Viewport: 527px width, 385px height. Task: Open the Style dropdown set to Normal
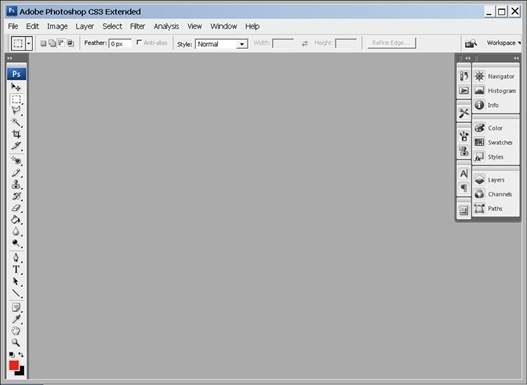coord(221,44)
